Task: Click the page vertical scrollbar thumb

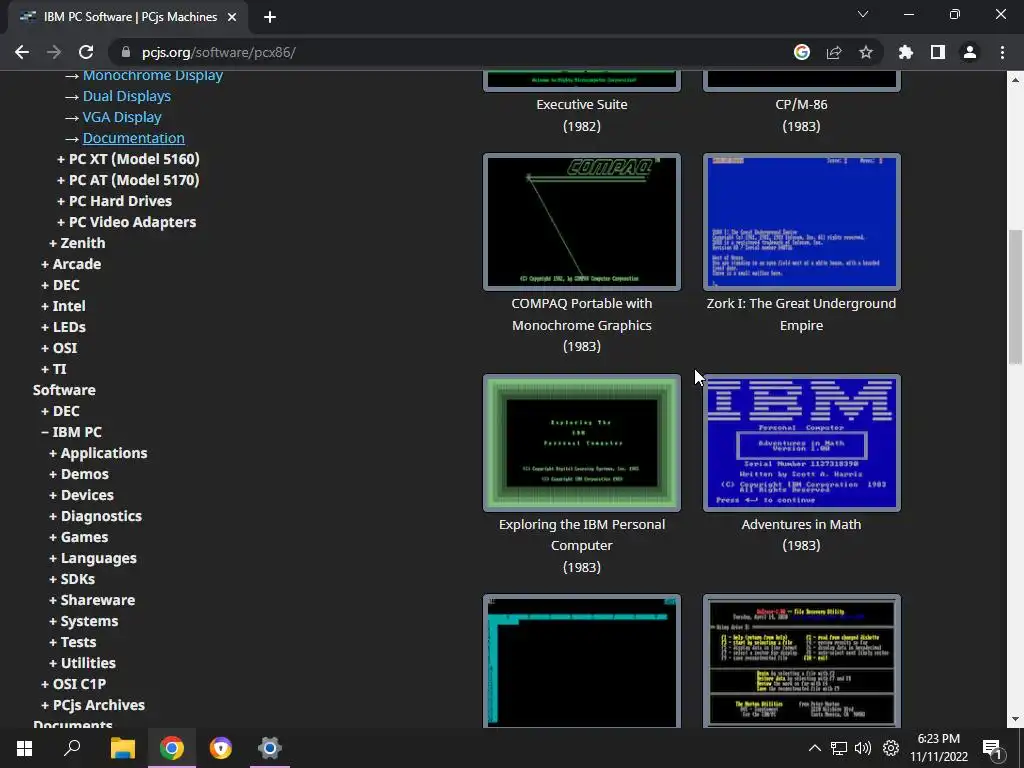Action: point(1015,296)
